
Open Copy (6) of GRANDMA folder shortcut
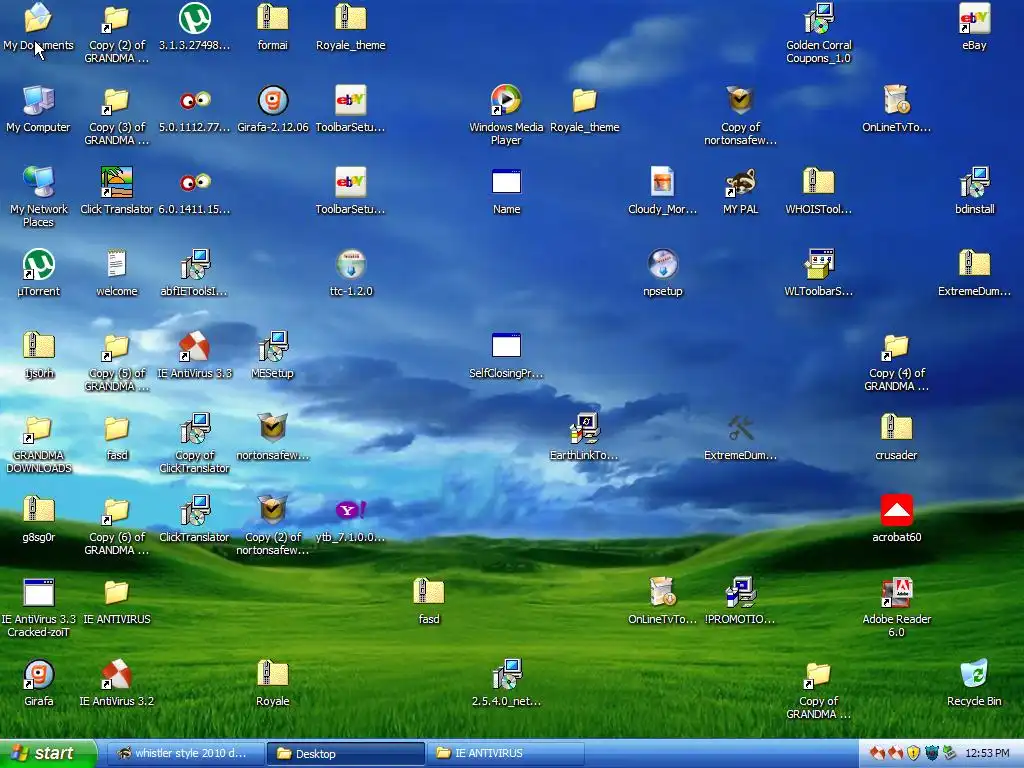pos(116,525)
